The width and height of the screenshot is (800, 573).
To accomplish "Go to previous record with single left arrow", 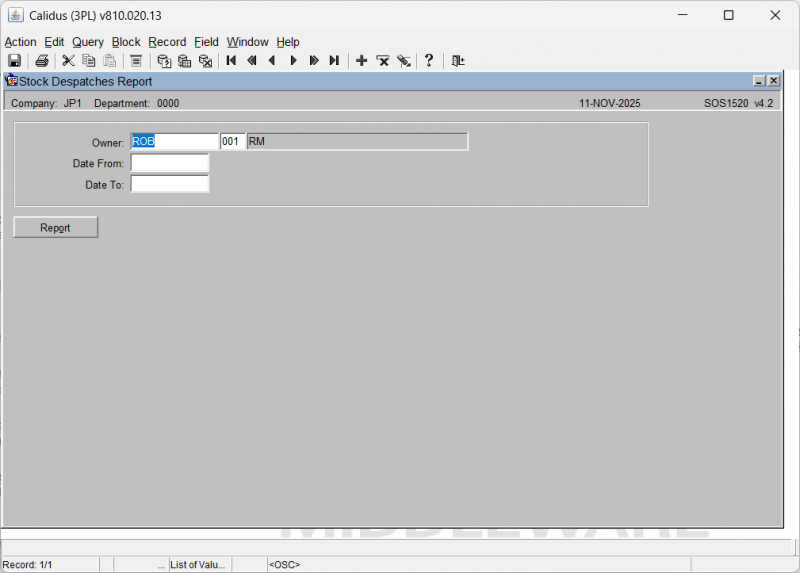I will (x=272, y=61).
